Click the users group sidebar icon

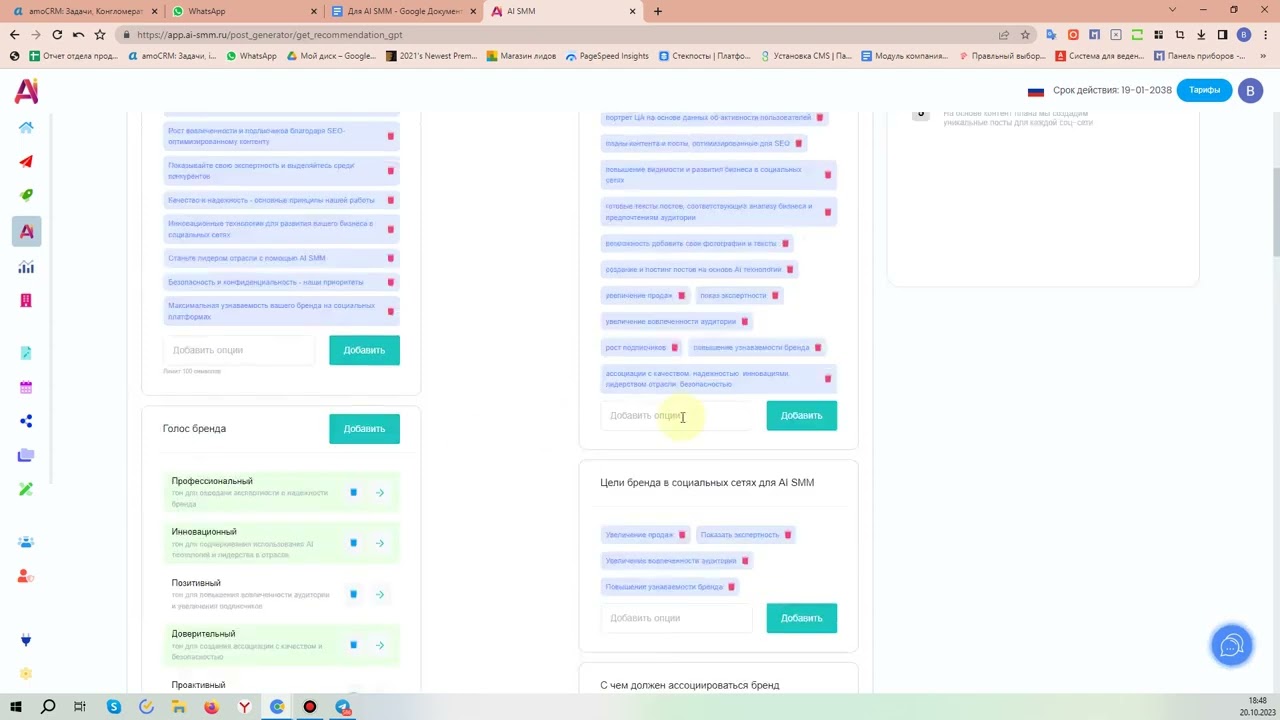[x=26, y=542]
